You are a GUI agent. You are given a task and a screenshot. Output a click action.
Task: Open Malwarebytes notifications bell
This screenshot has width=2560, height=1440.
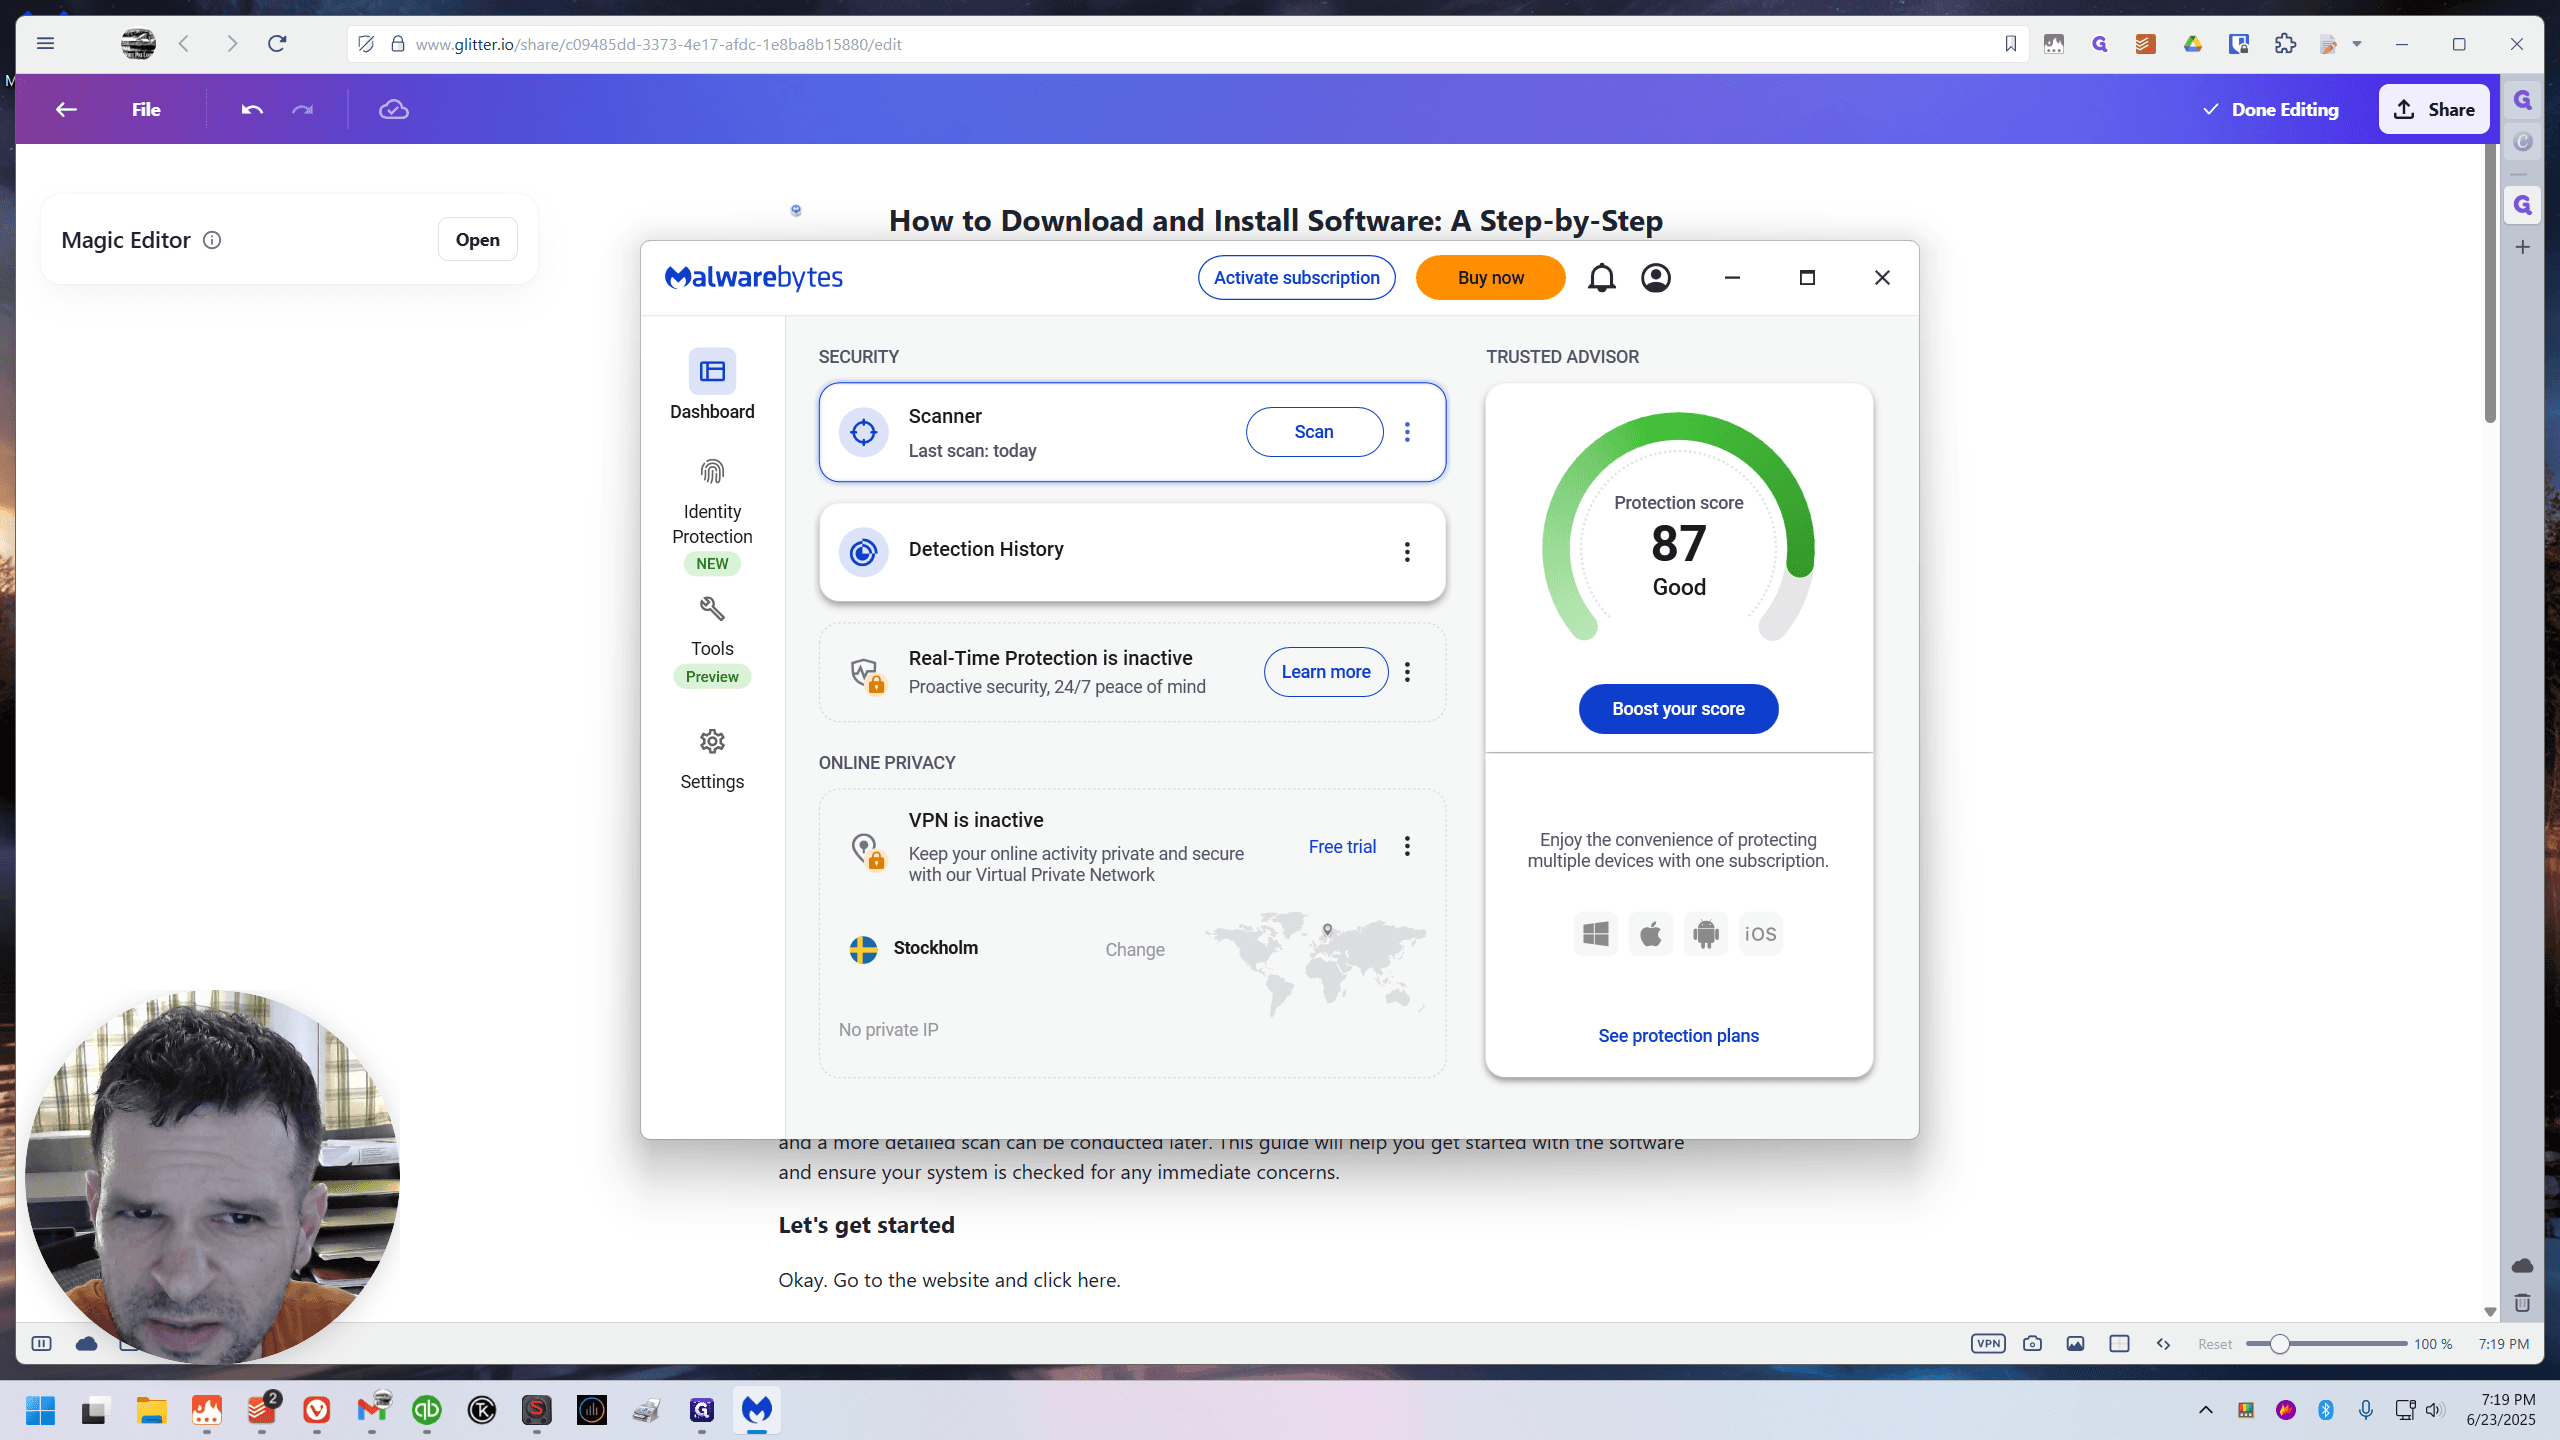(x=1601, y=278)
